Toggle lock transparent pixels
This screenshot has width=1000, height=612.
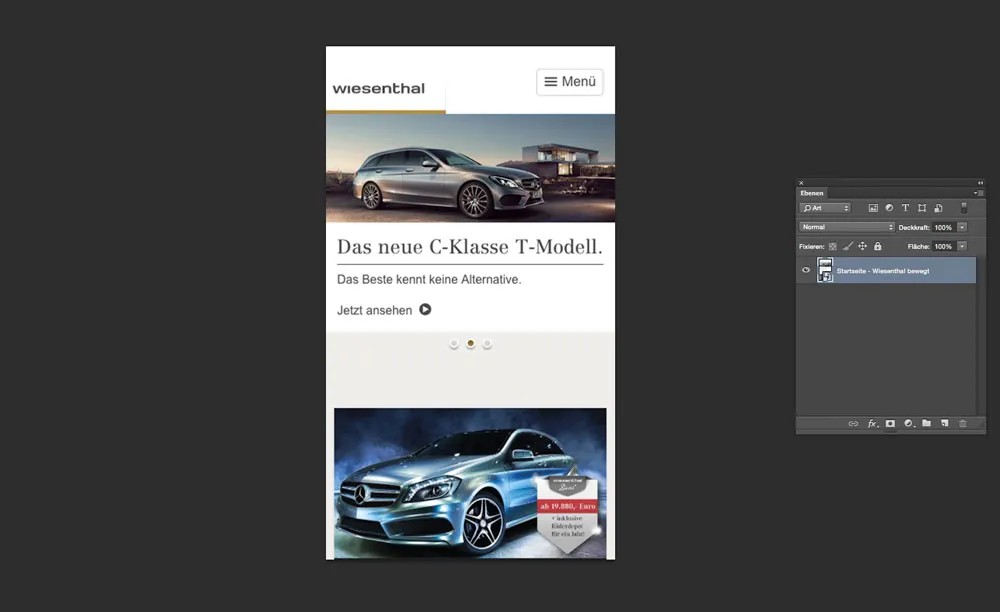tap(832, 246)
